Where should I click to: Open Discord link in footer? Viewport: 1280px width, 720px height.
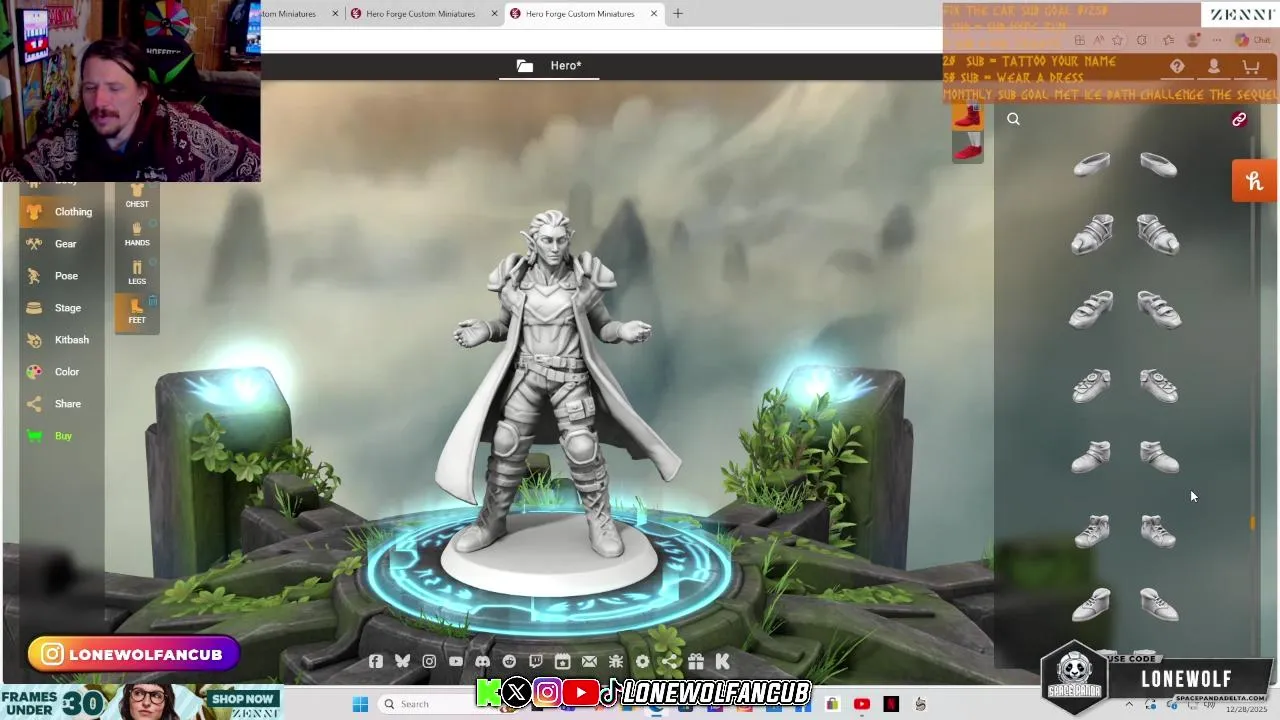[x=483, y=661]
